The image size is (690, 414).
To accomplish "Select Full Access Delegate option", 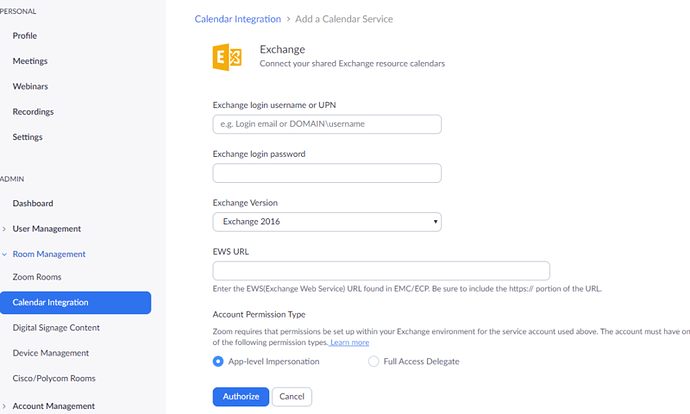I will coord(374,361).
